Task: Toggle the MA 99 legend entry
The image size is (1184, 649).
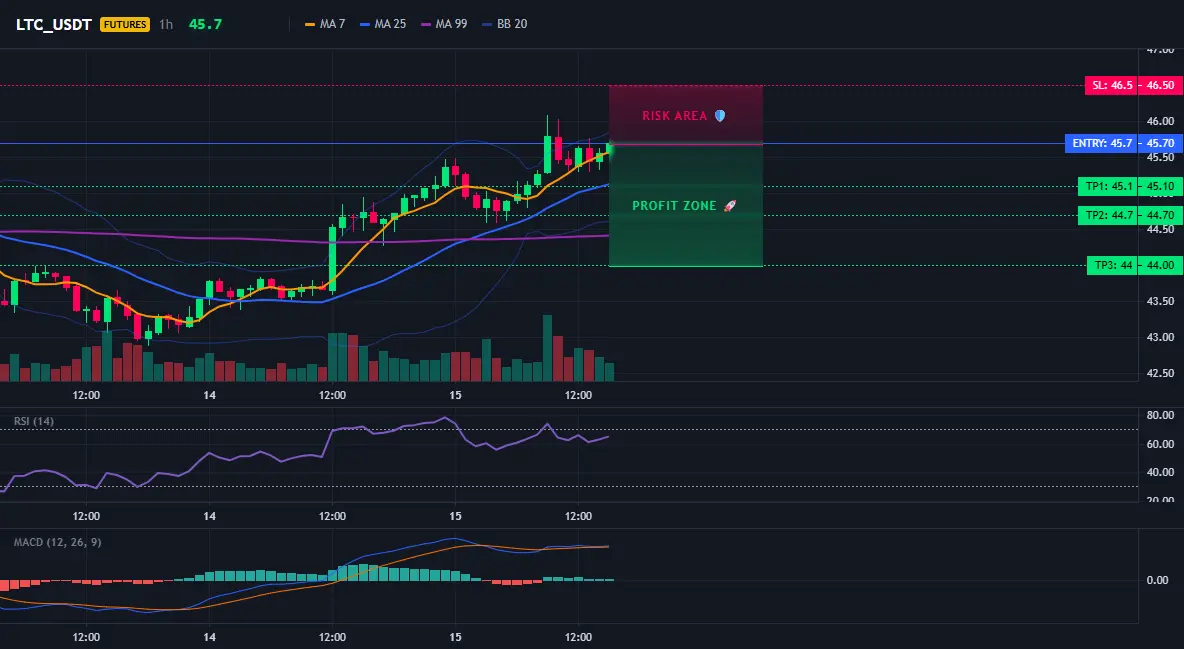Action: (444, 24)
